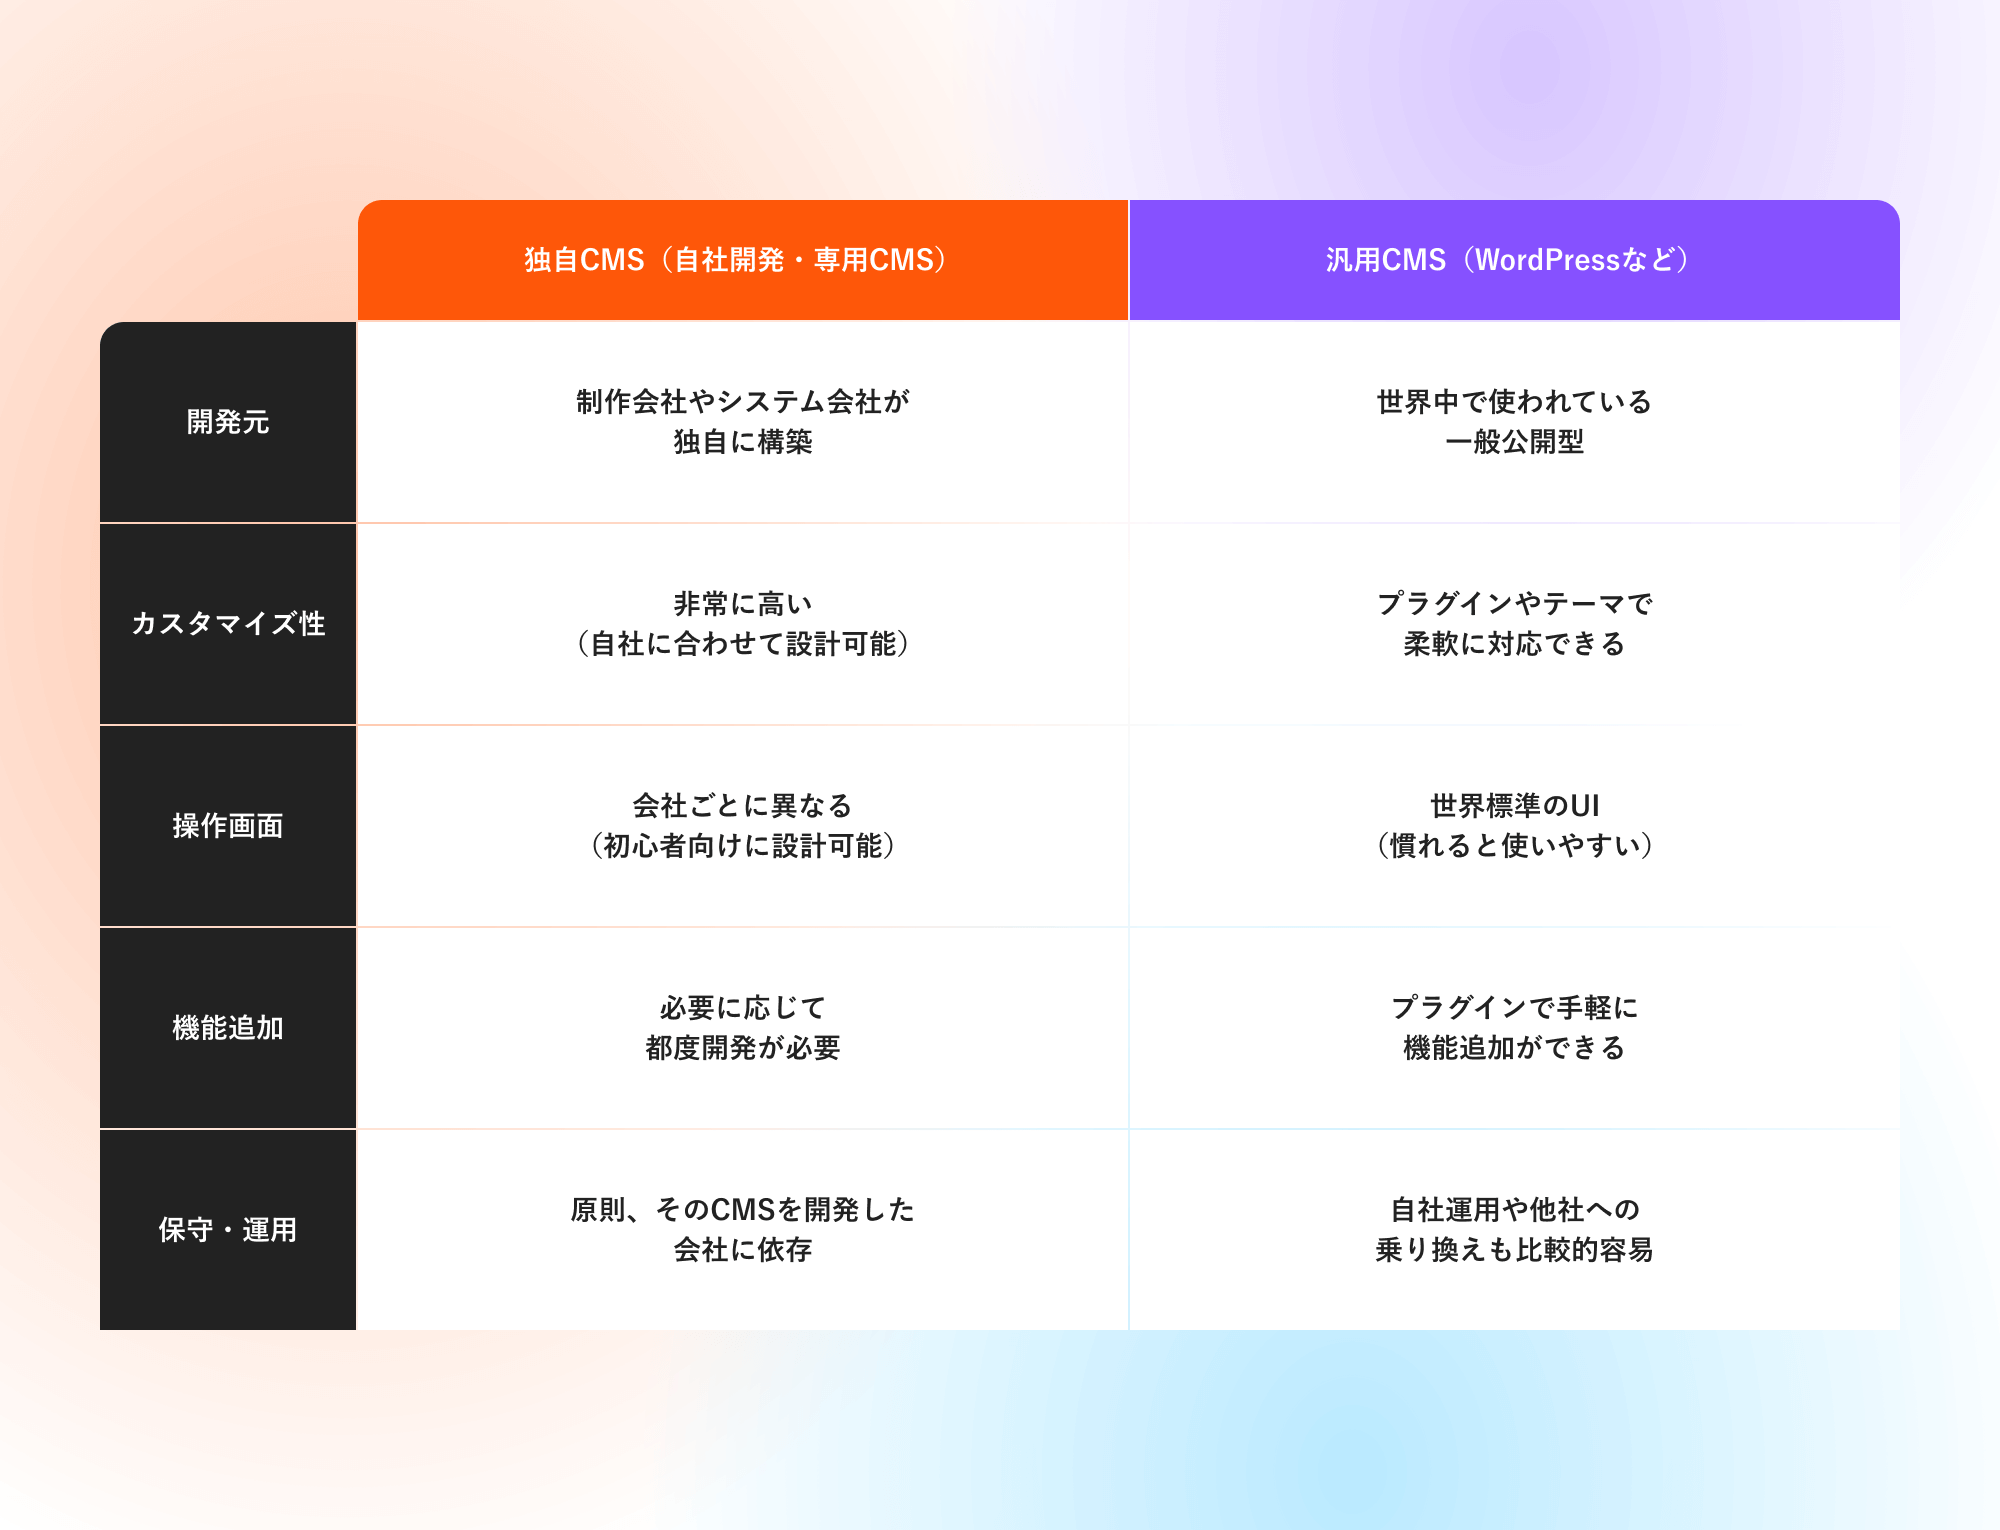
Task: Click cell 原則、そのCMSを開発した会社に依存
Action: [x=743, y=1230]
